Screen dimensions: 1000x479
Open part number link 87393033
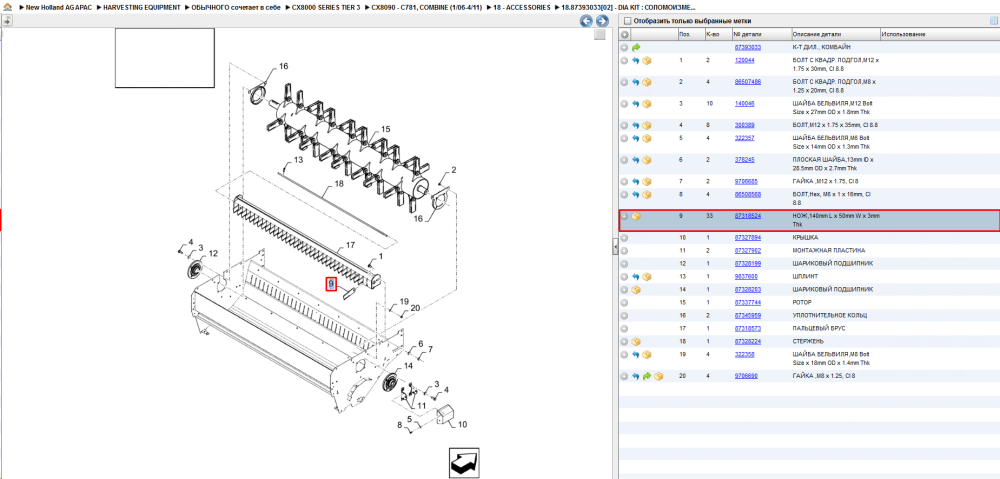pos(747,47)
